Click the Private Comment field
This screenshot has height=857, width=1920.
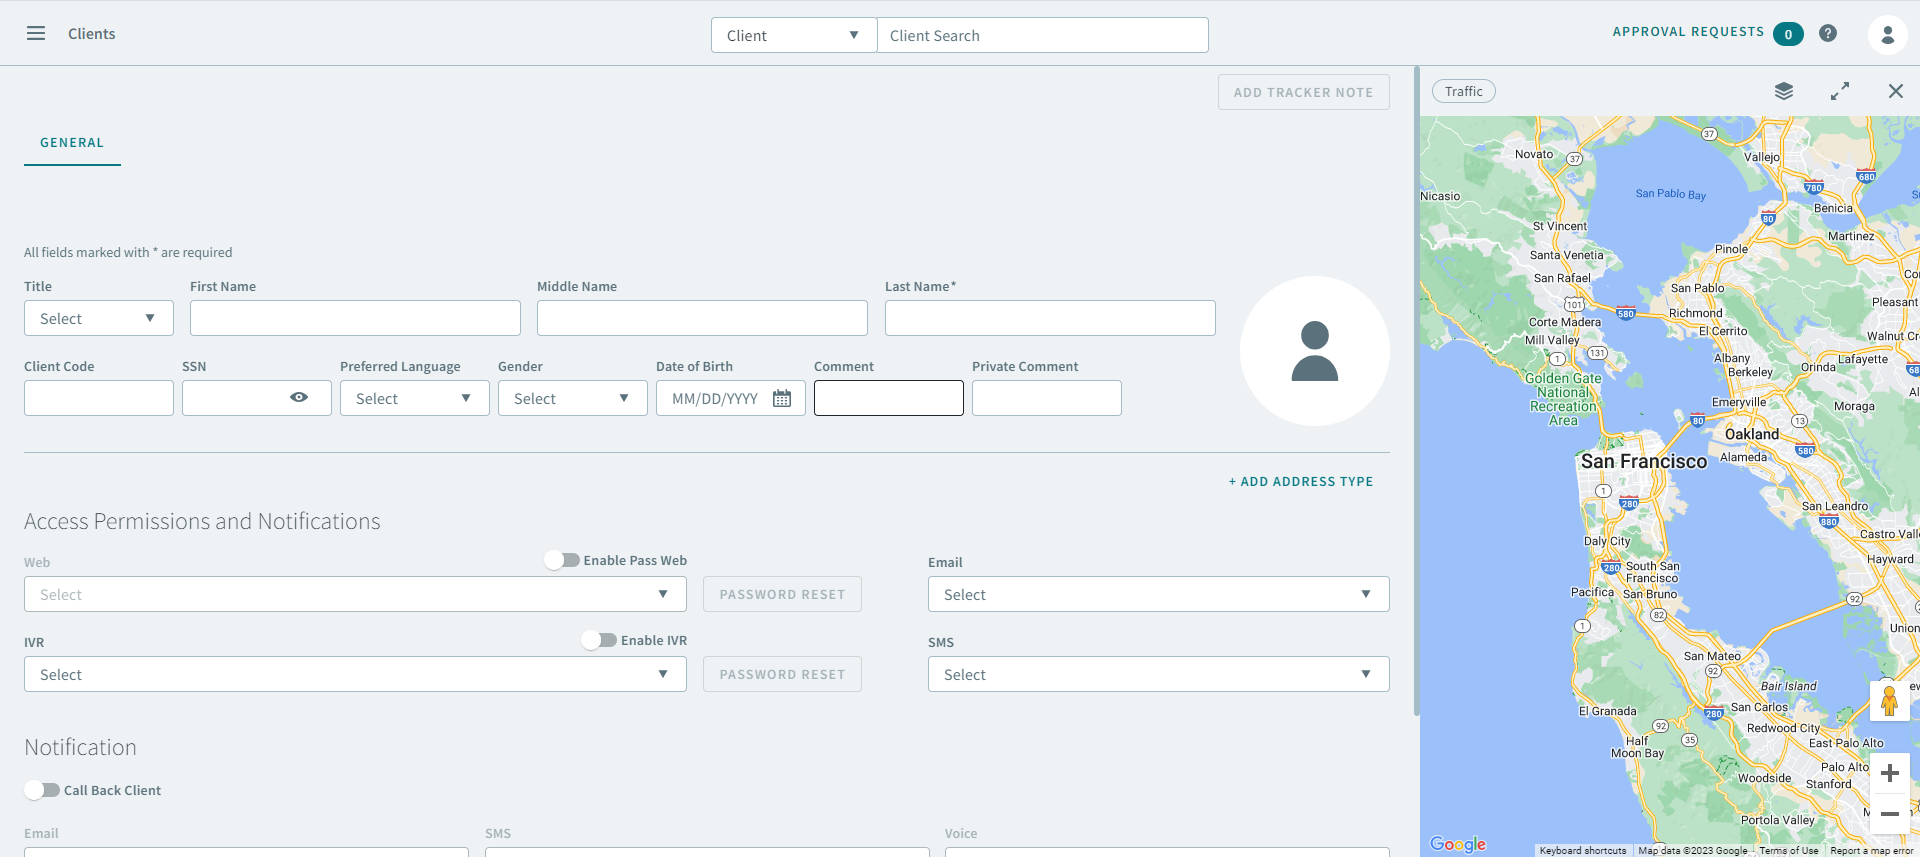coord(1047,398)
